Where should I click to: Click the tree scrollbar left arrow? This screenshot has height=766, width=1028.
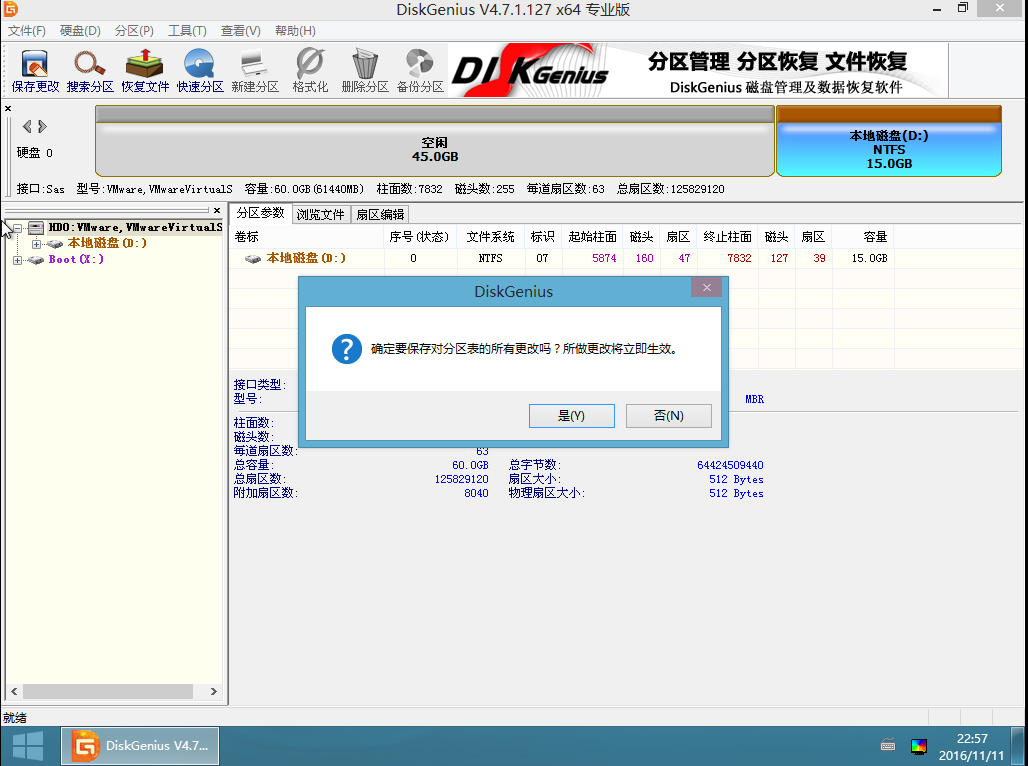point(14,691)
